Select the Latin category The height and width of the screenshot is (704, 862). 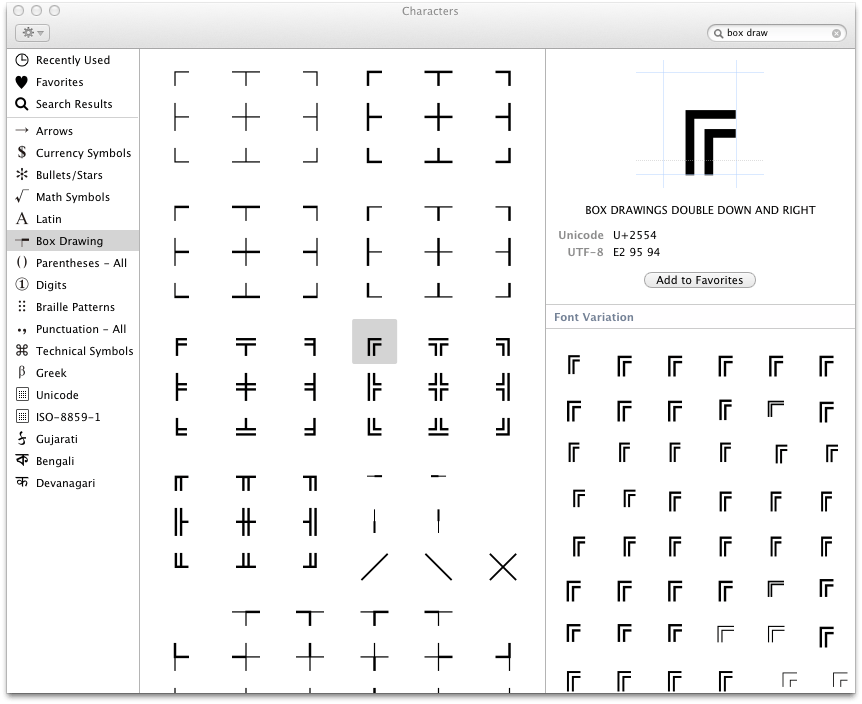coord(73,219)
